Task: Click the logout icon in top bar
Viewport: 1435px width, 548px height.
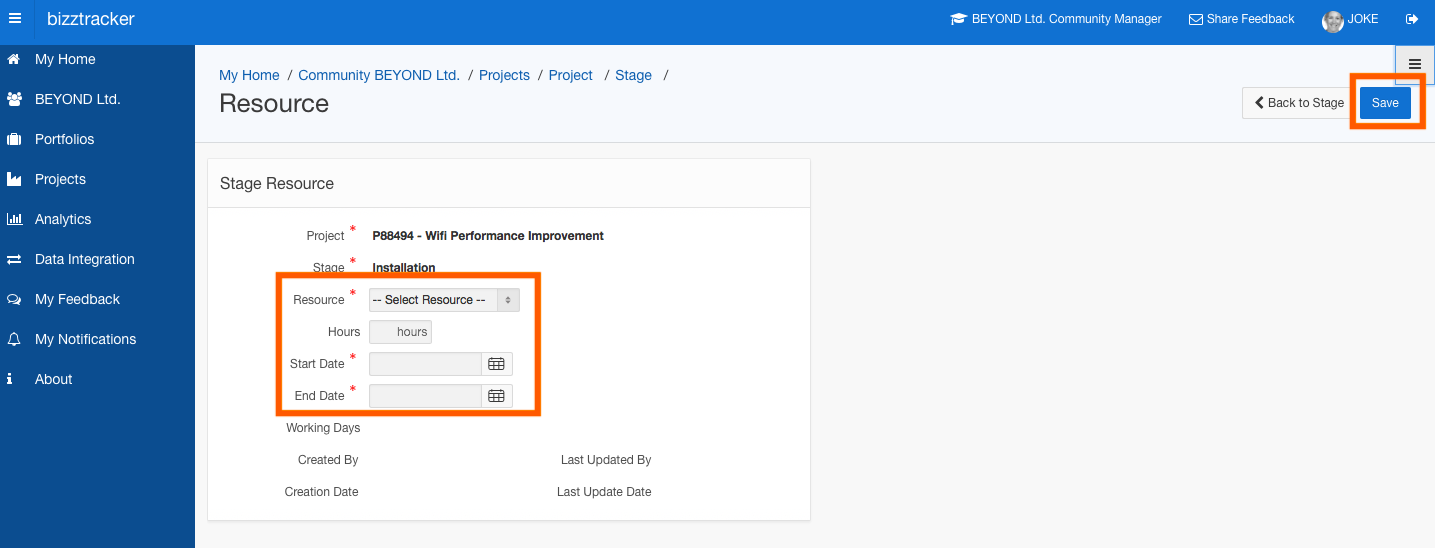Action: (x=1412, y=19)
